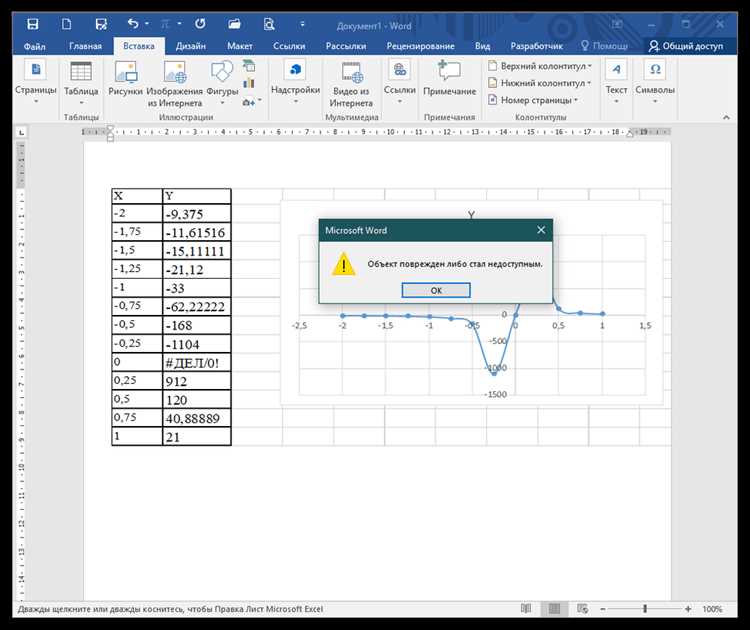Switch to the Дизайн tab
The image size is (750, 630).
pos(190,46)
